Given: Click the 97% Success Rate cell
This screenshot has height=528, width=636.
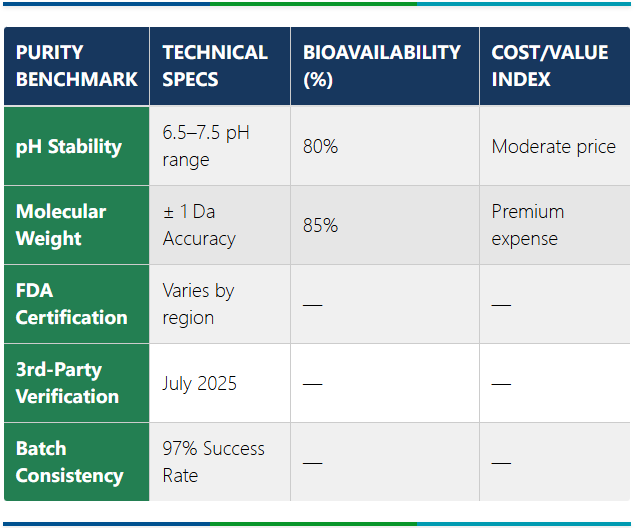Looking at the screenshot, I should point(214,462).
